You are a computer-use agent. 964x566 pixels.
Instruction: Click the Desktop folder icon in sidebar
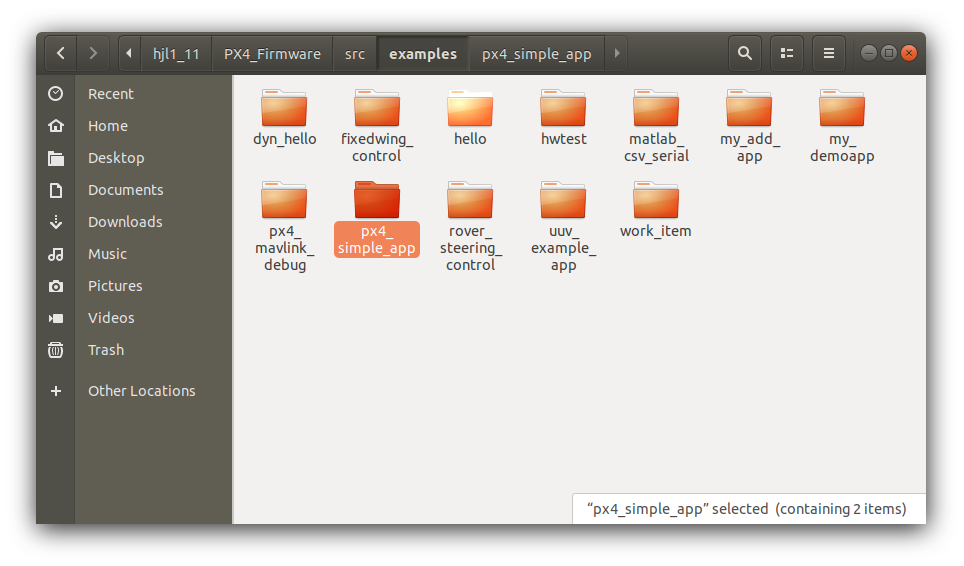55,158
